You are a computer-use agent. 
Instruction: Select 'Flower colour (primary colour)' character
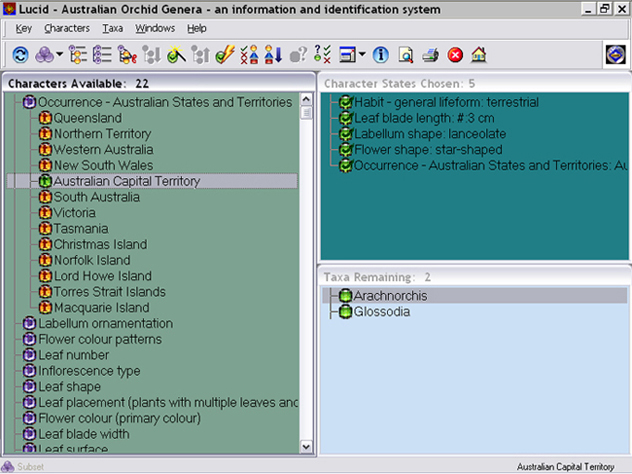[x=119, y=418]
